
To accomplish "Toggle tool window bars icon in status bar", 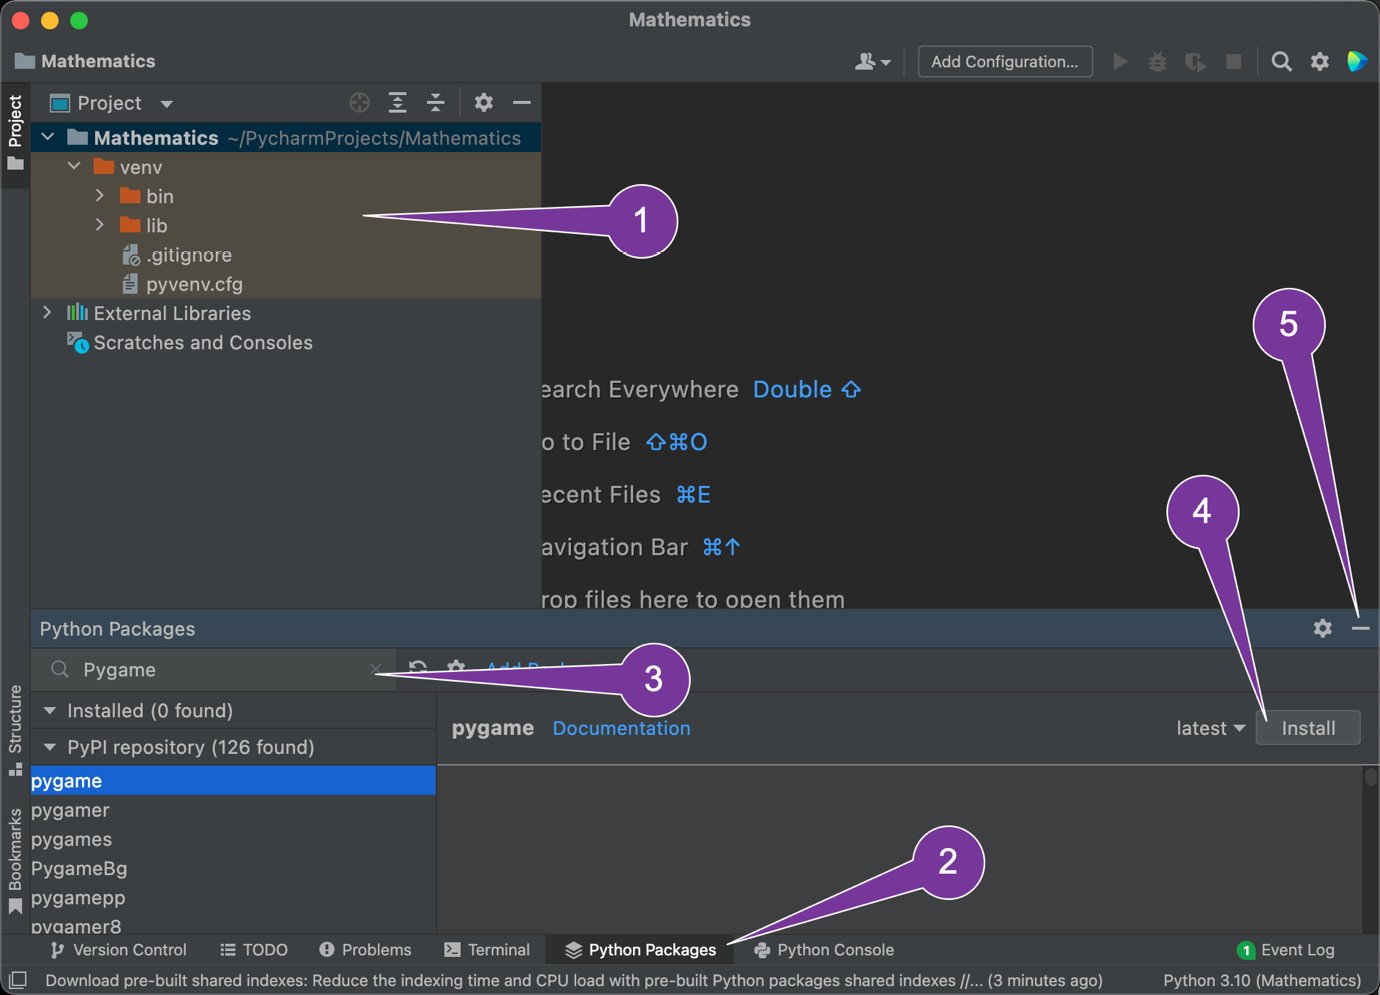I will coord(17,980).
